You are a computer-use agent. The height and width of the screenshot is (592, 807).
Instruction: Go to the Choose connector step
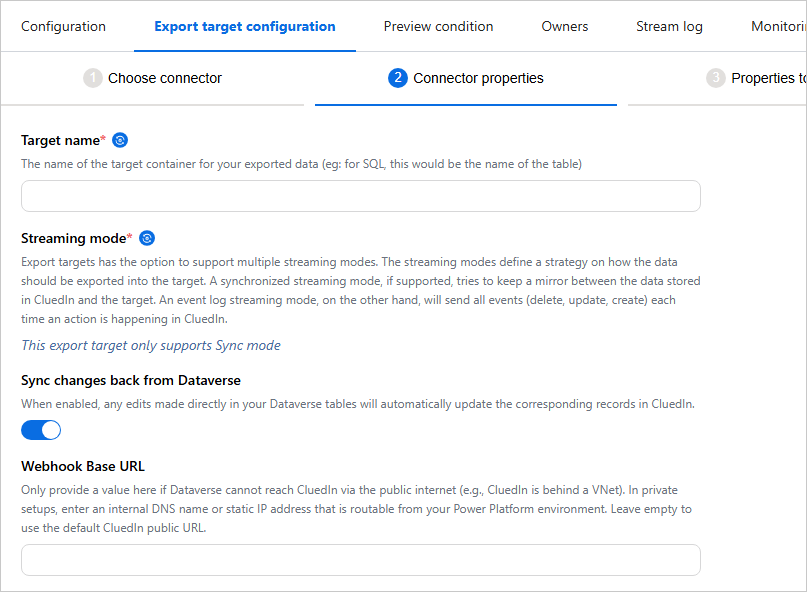tap(165, 78)
